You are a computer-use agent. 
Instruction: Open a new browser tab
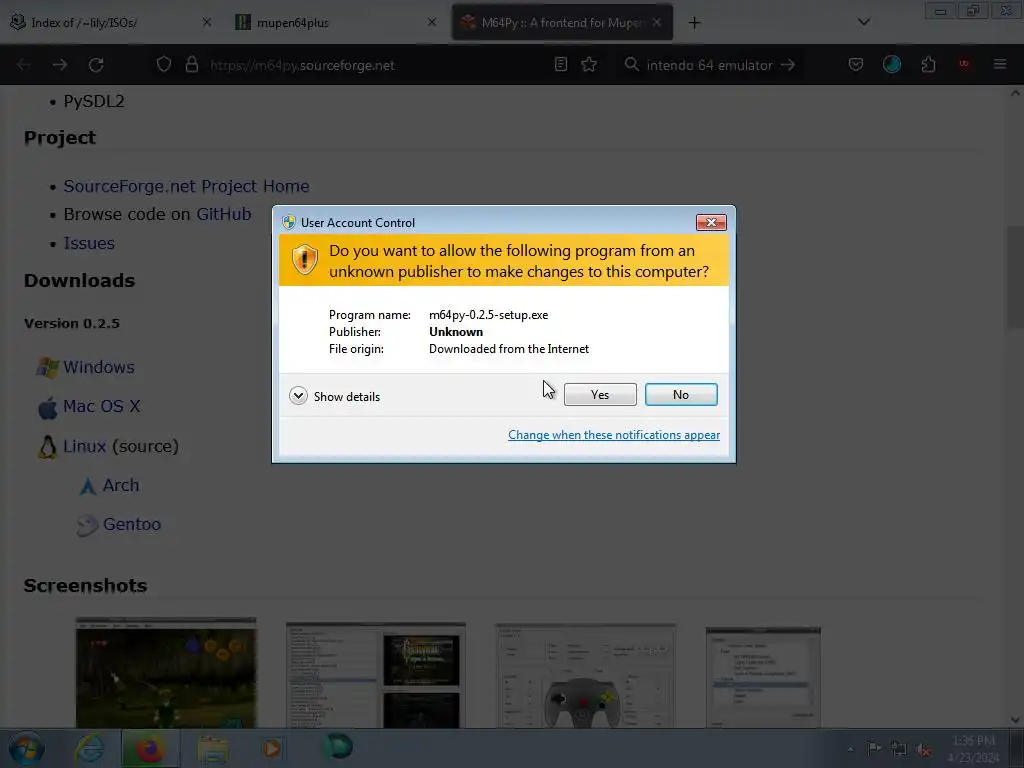tap(694, 23)
